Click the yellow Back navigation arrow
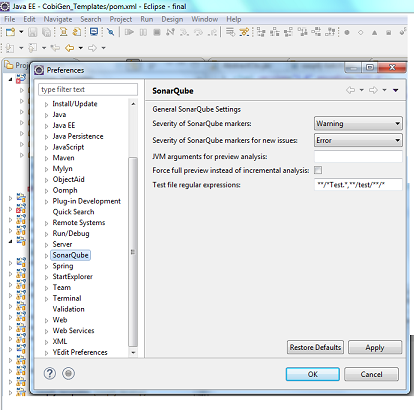Image resolution: width=414 pixels, height=410 pixels. click(69, 48)
